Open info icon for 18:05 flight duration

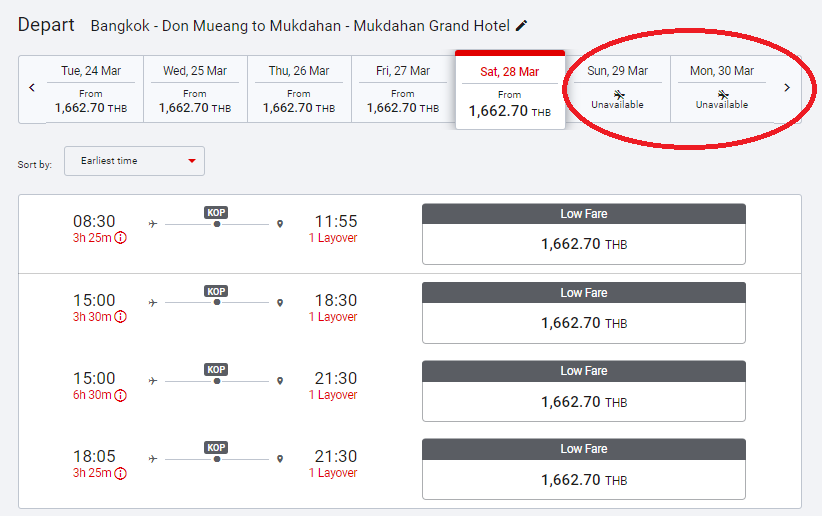click(x=121, y=474)
